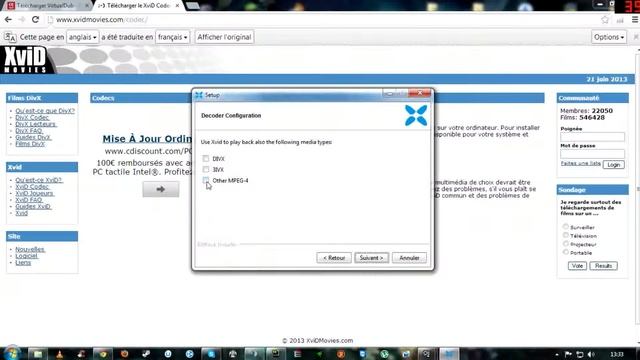Open the Films DivX link
640x360 pixels.
(x=30, y=144)
